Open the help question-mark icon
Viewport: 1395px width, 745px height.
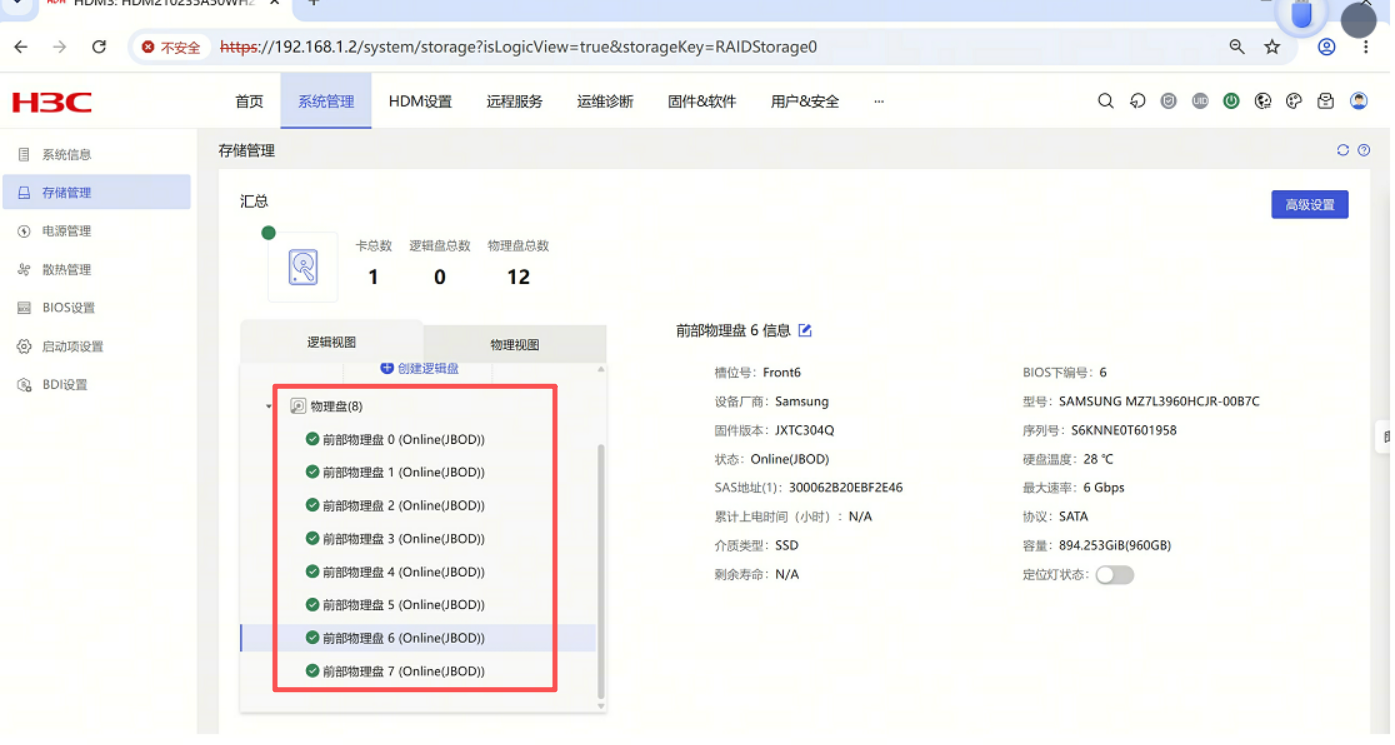tap(1364, 150)
